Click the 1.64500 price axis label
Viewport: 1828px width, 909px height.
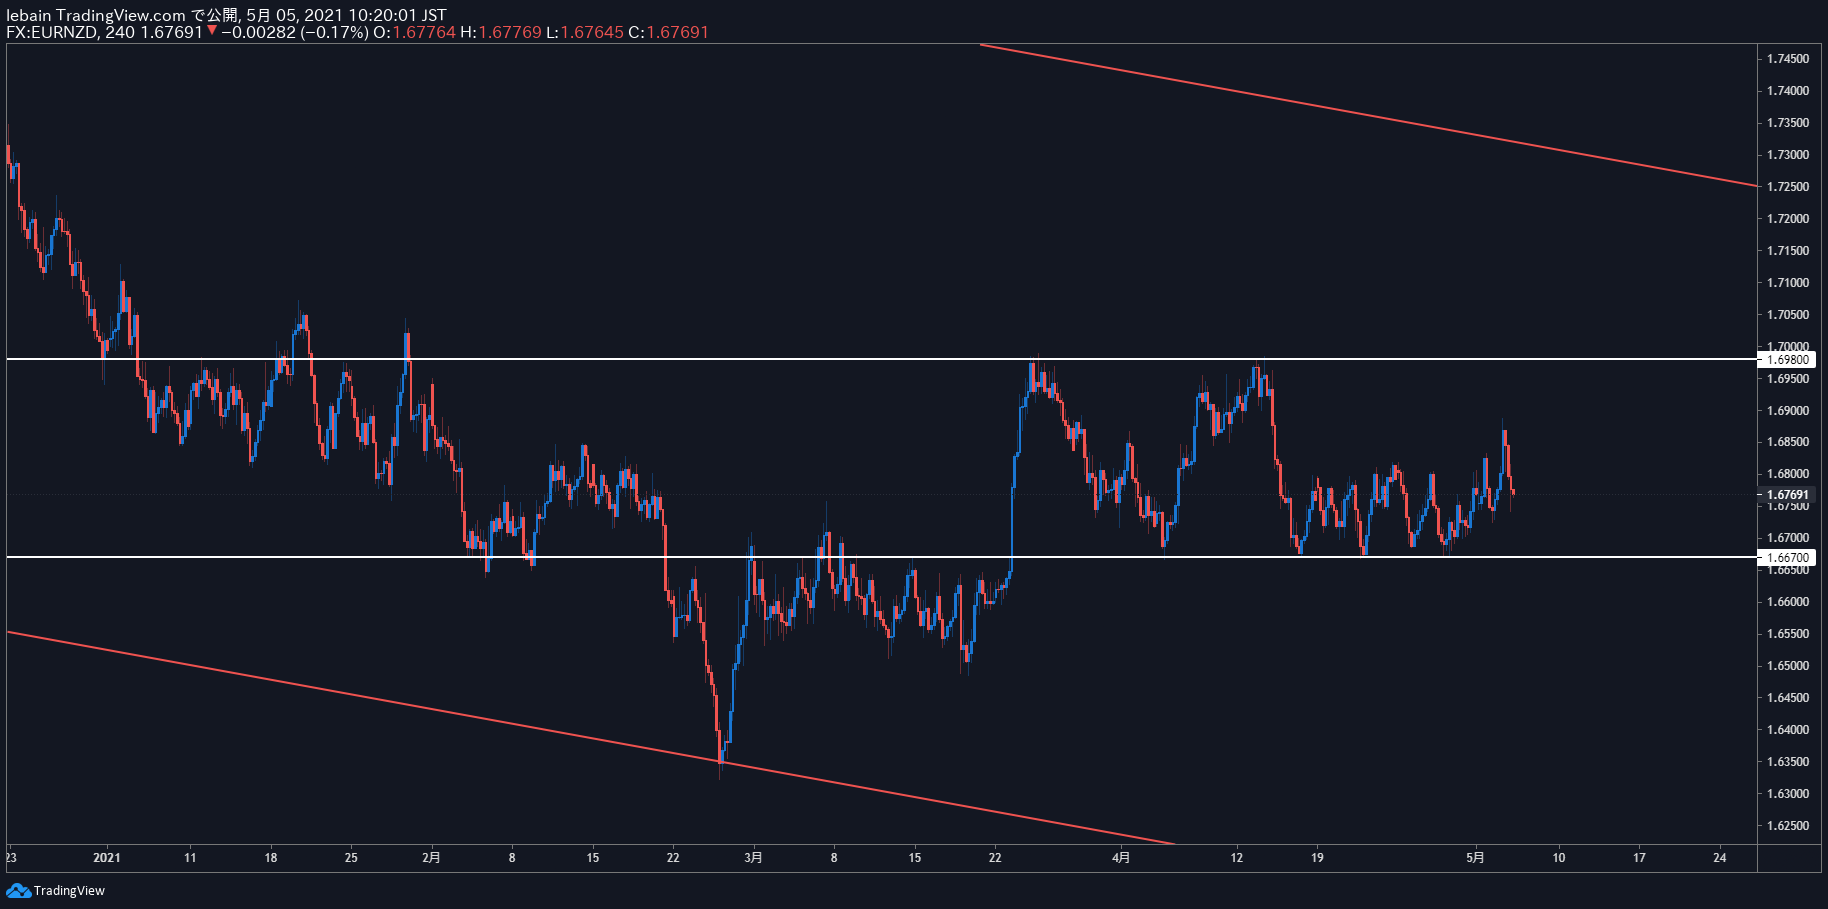(x=1788, y=698)
